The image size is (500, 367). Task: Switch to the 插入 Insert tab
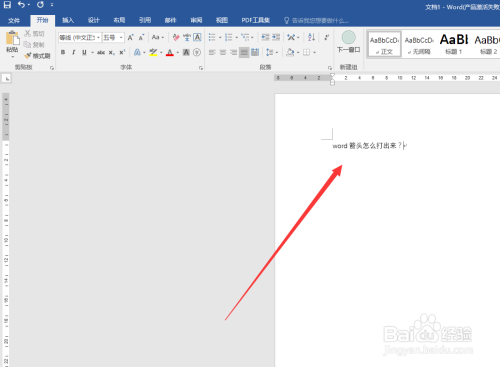[68, 20]
